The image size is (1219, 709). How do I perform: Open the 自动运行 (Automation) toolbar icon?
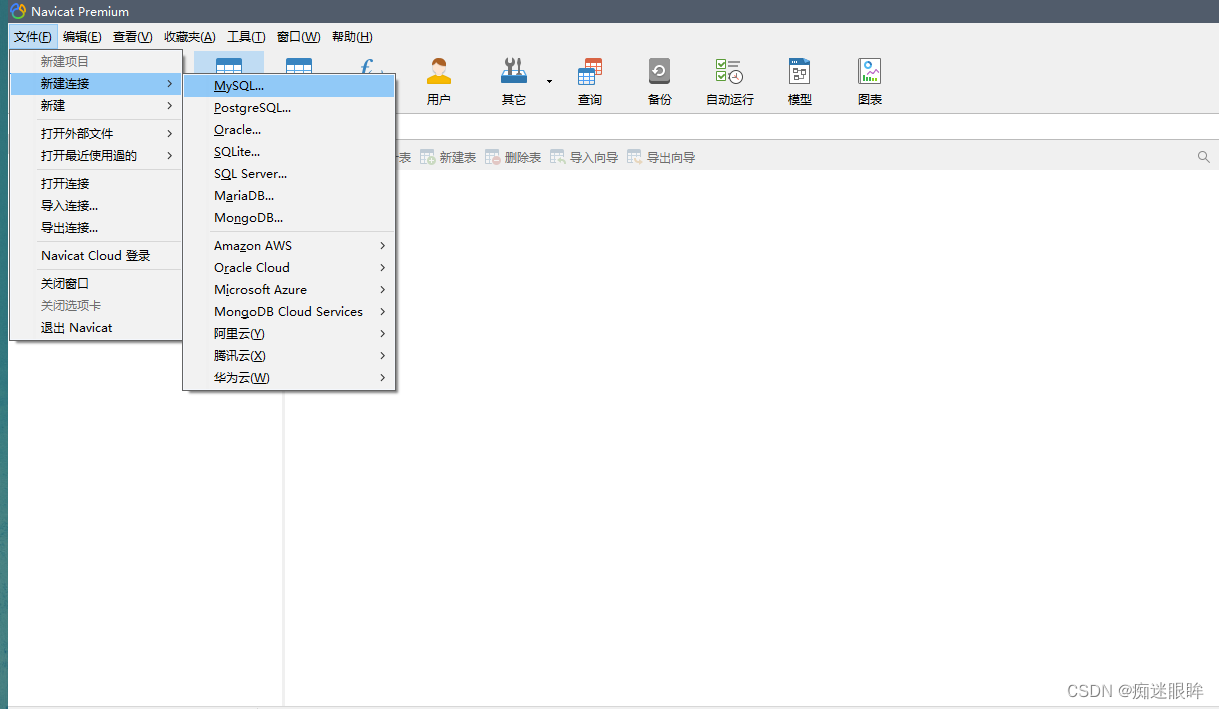point(729,81)
